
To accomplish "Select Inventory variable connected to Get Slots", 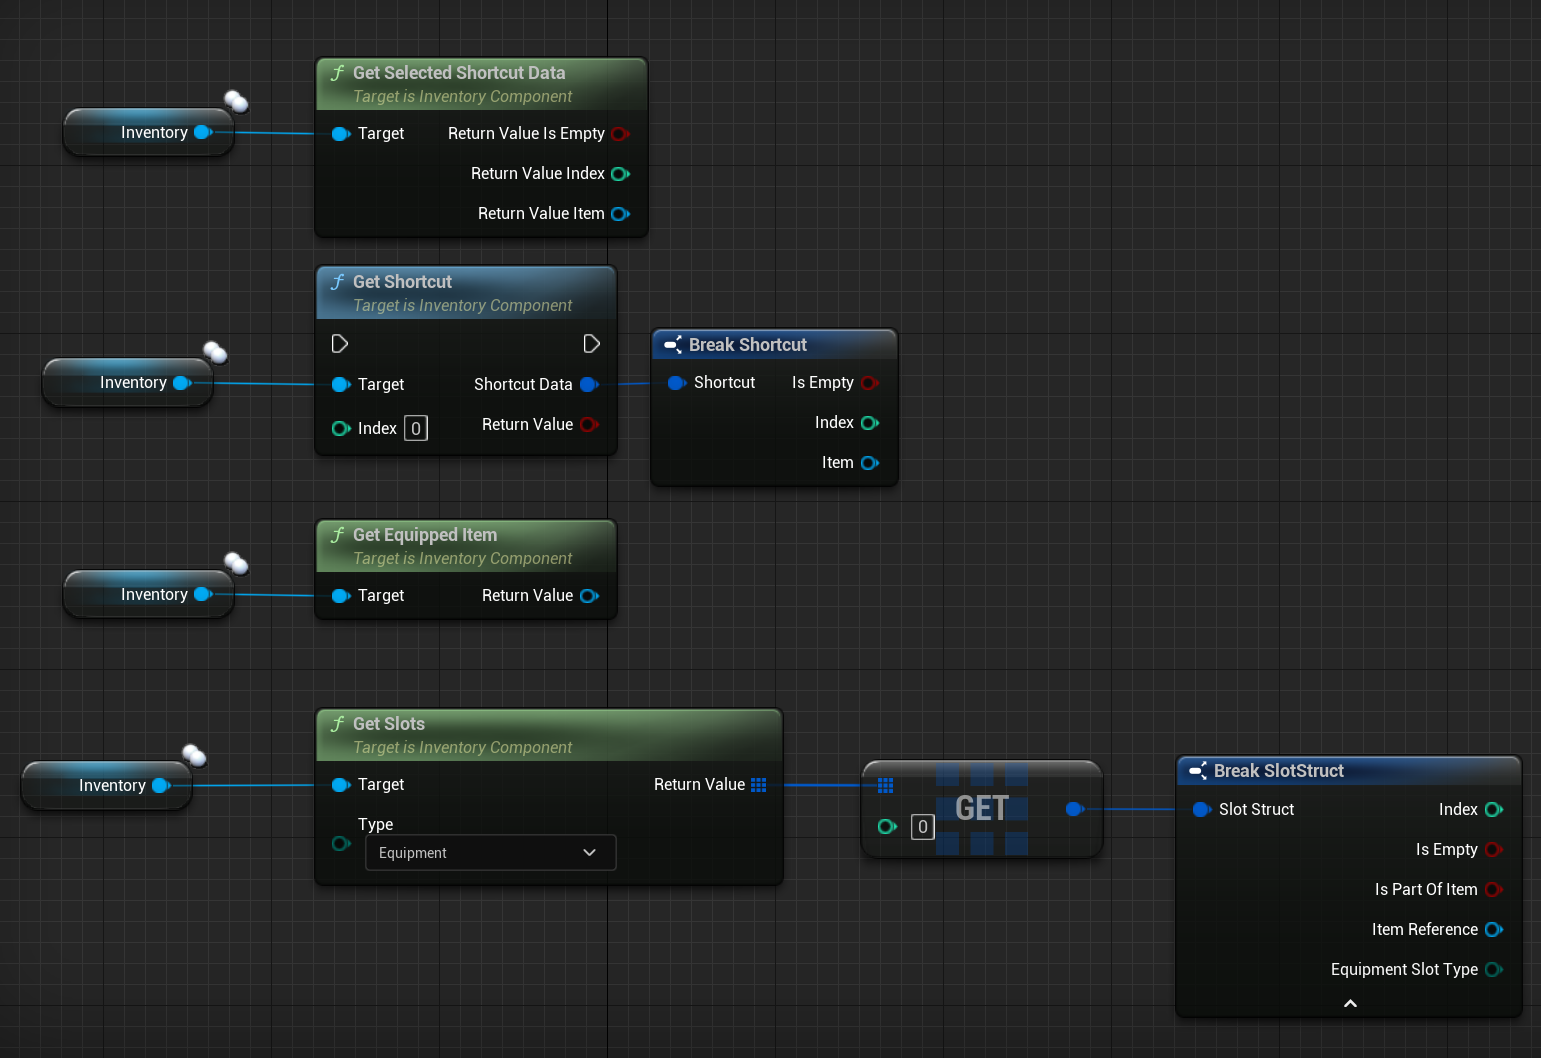I will pyautogui.click(x=106, y=786).
